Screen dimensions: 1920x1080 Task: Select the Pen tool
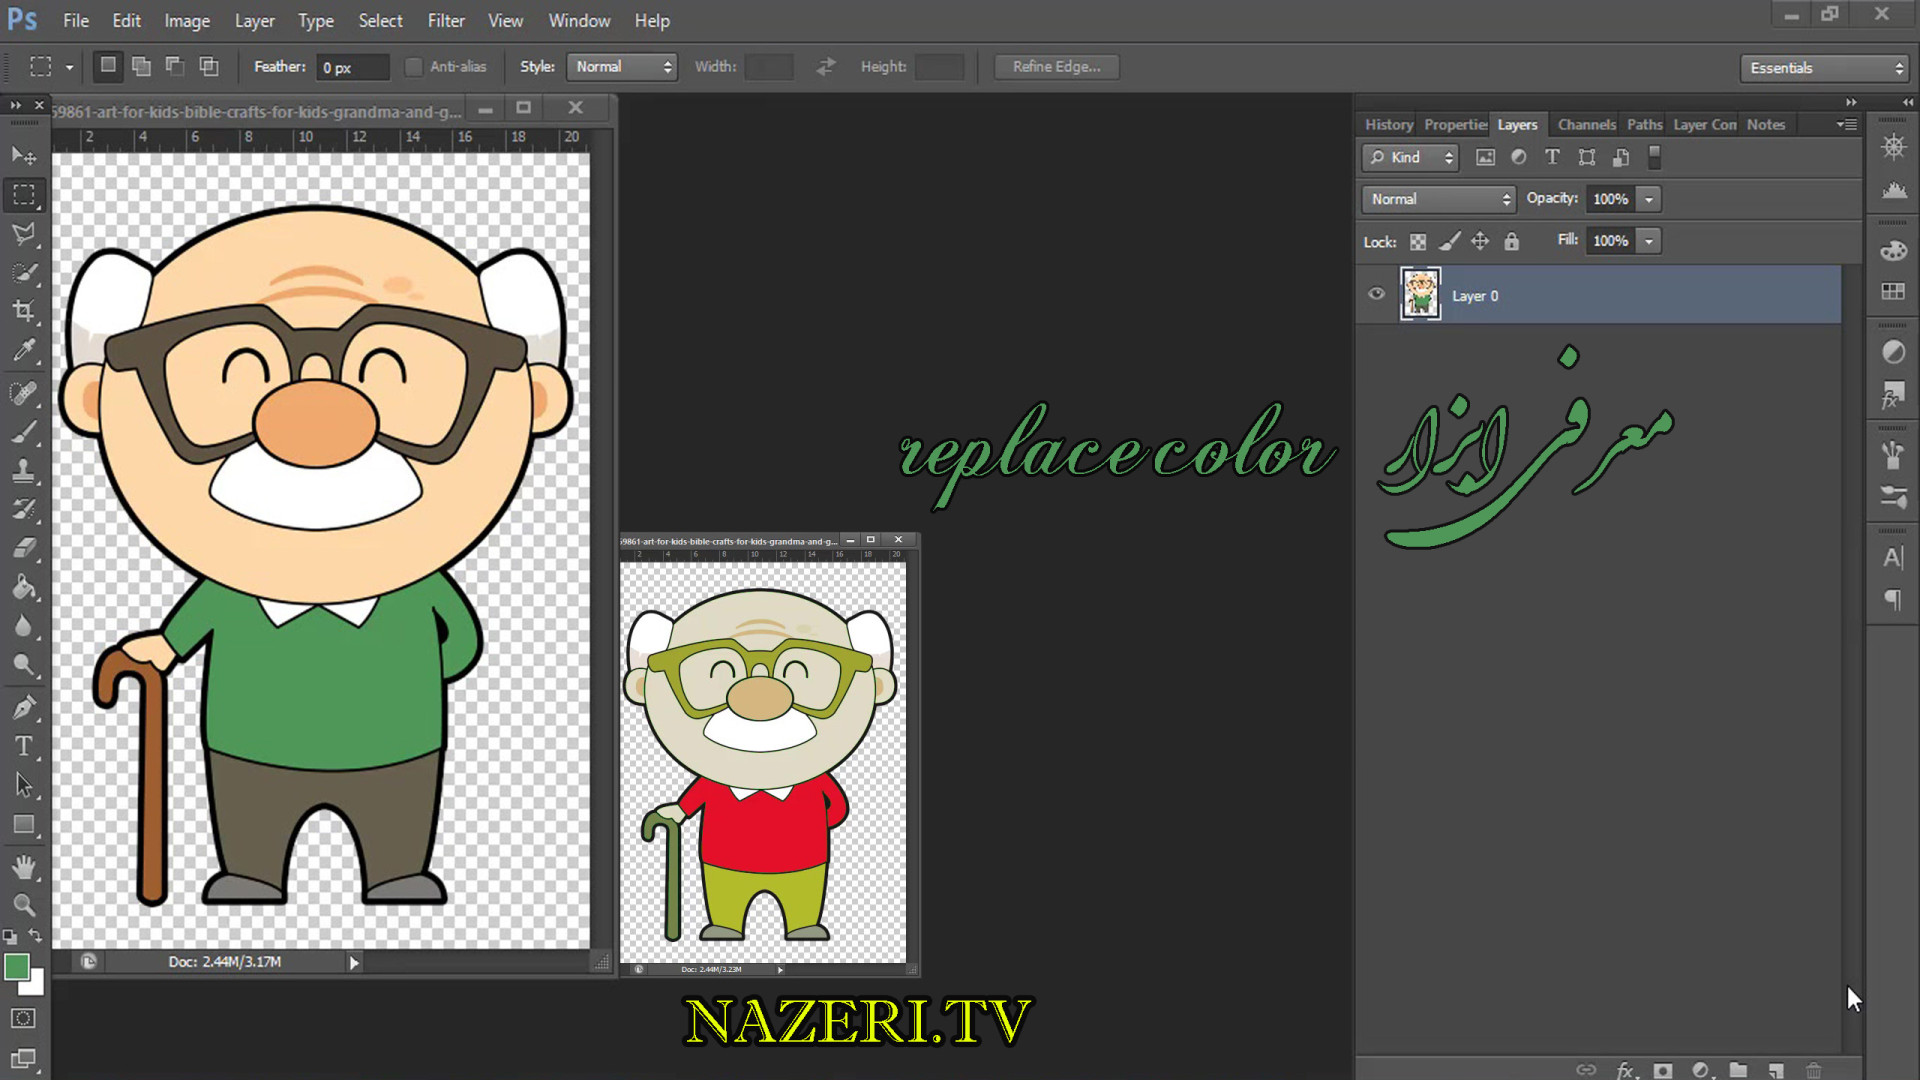tap(24, 708)
